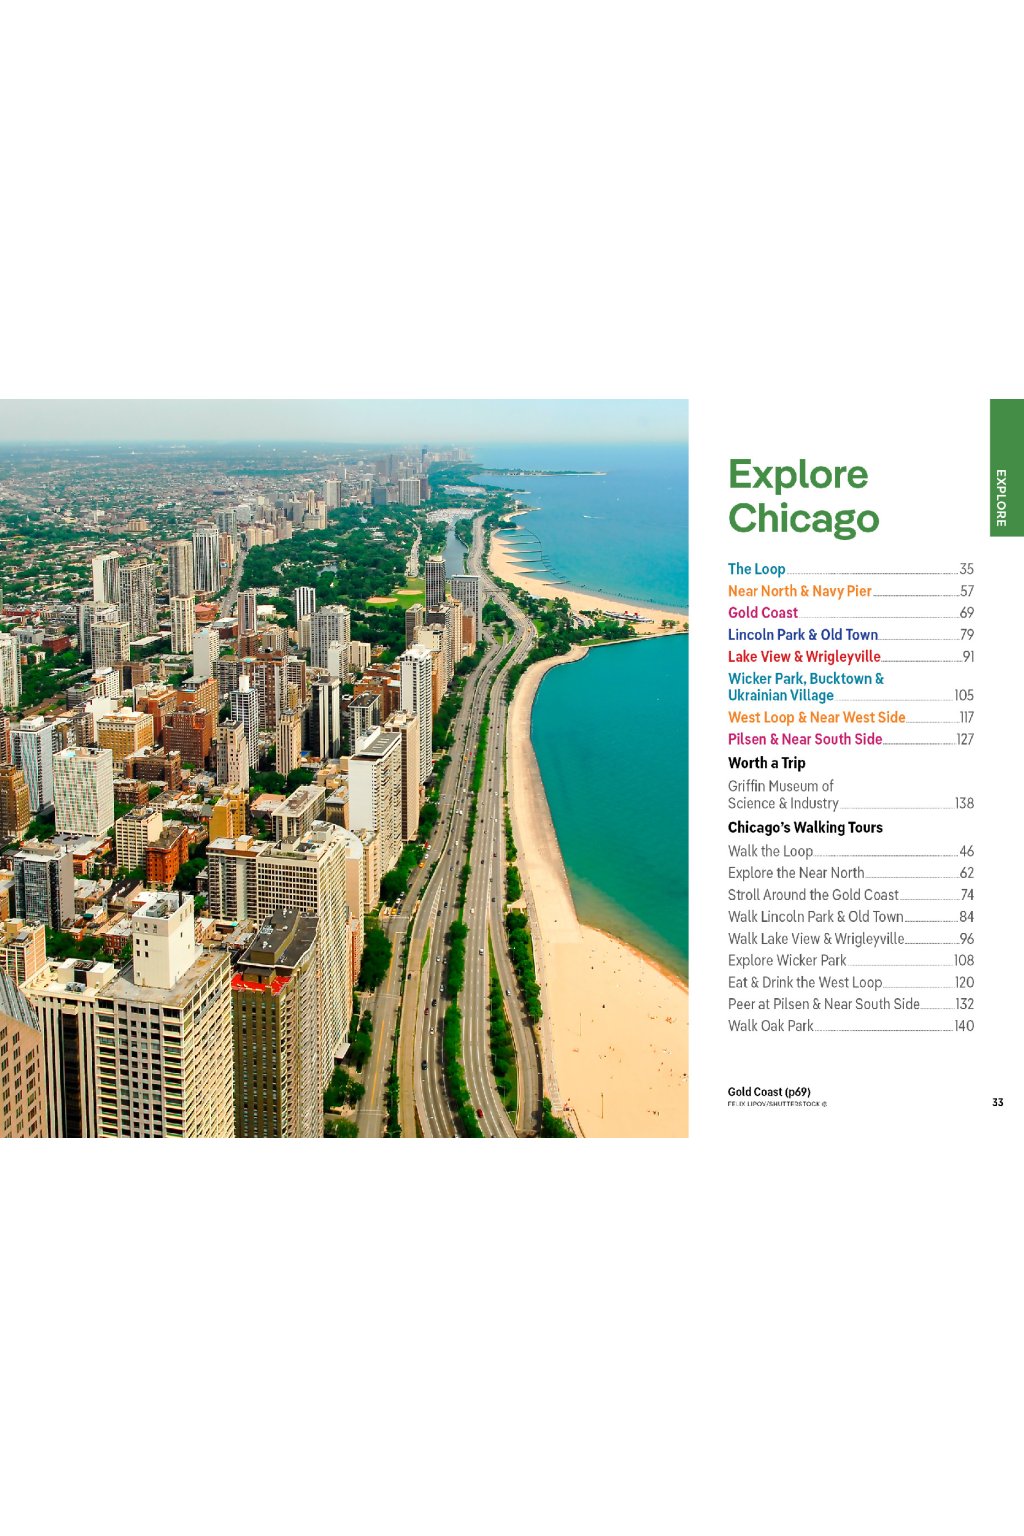Open 'Griffin Museum of Science & Industry' entry
This screenshot has height=1536, width=1024.
tap(850, 795)
